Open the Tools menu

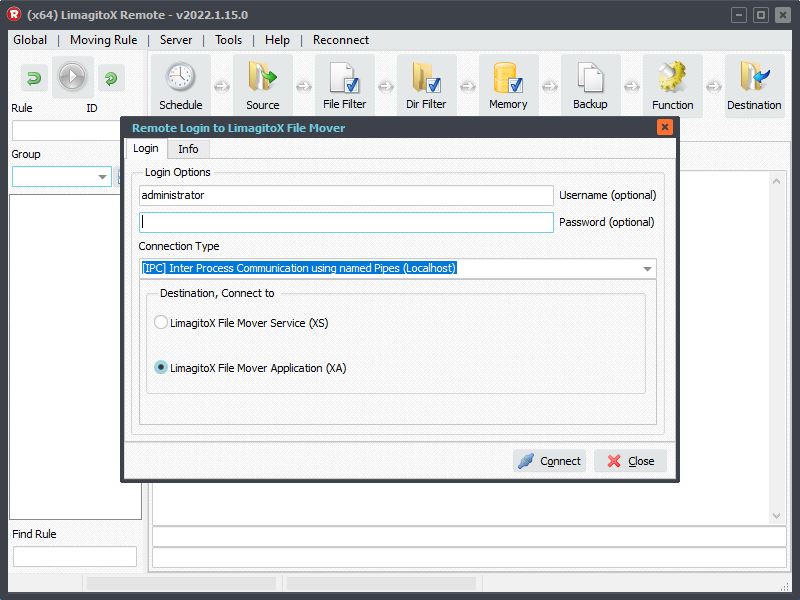228,40
